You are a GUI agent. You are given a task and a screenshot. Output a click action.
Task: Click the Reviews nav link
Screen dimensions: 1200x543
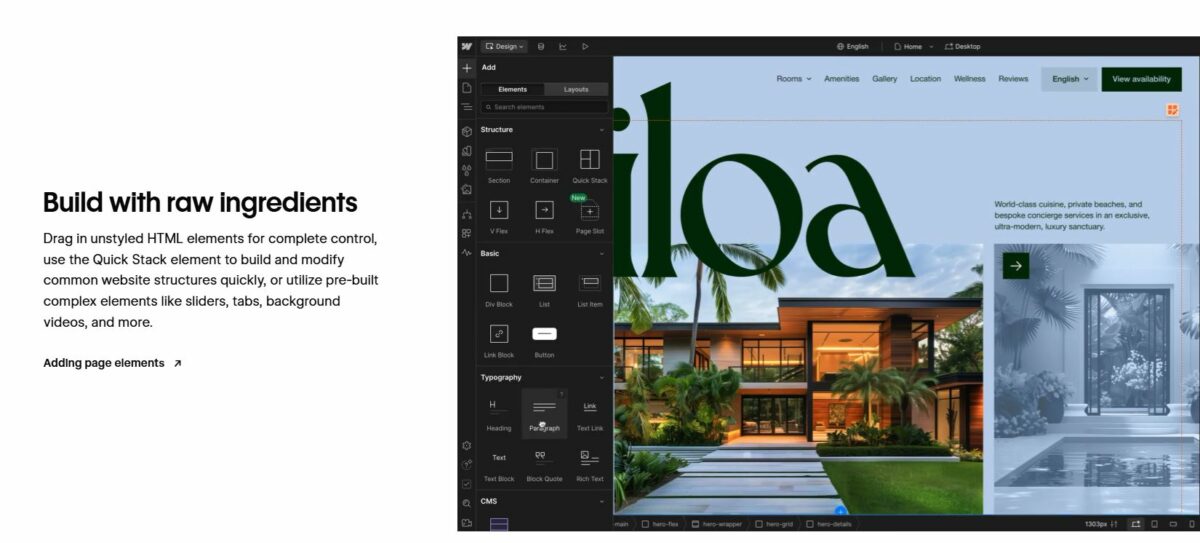coord(1013,79)
